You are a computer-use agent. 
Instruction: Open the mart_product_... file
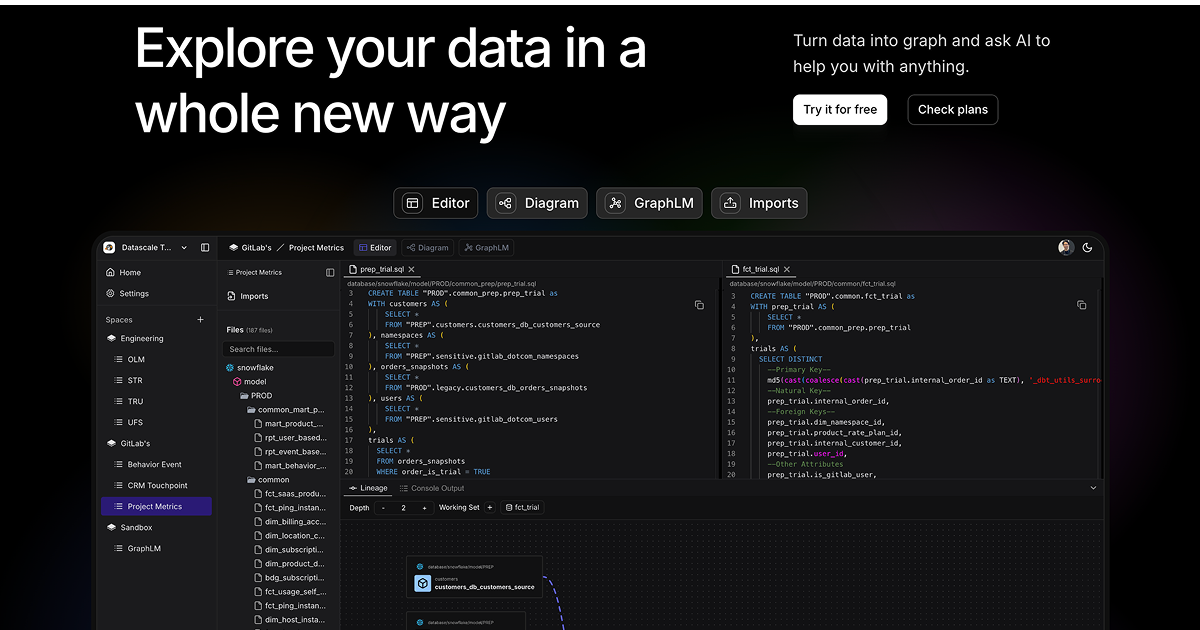coord(289,423)
